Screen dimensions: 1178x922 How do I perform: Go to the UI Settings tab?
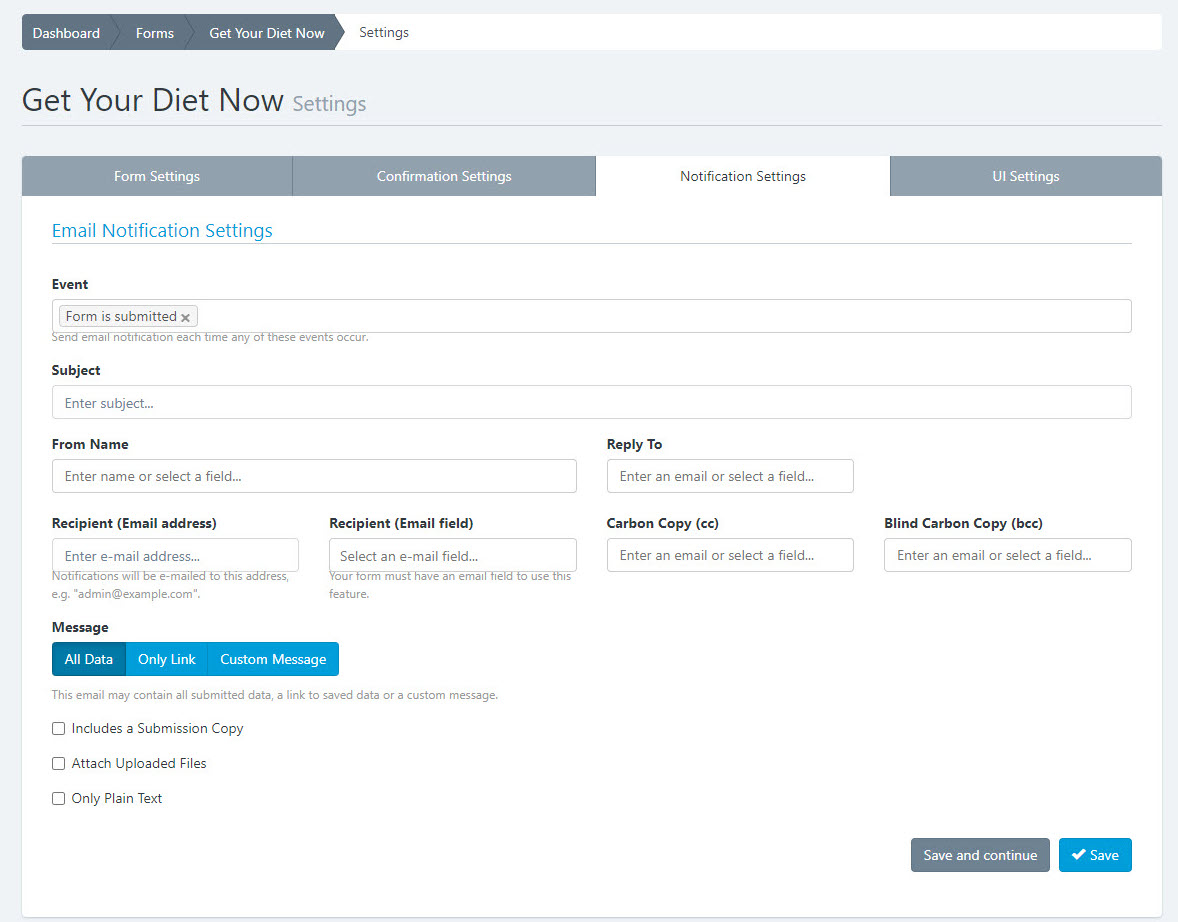point(1025,176)
